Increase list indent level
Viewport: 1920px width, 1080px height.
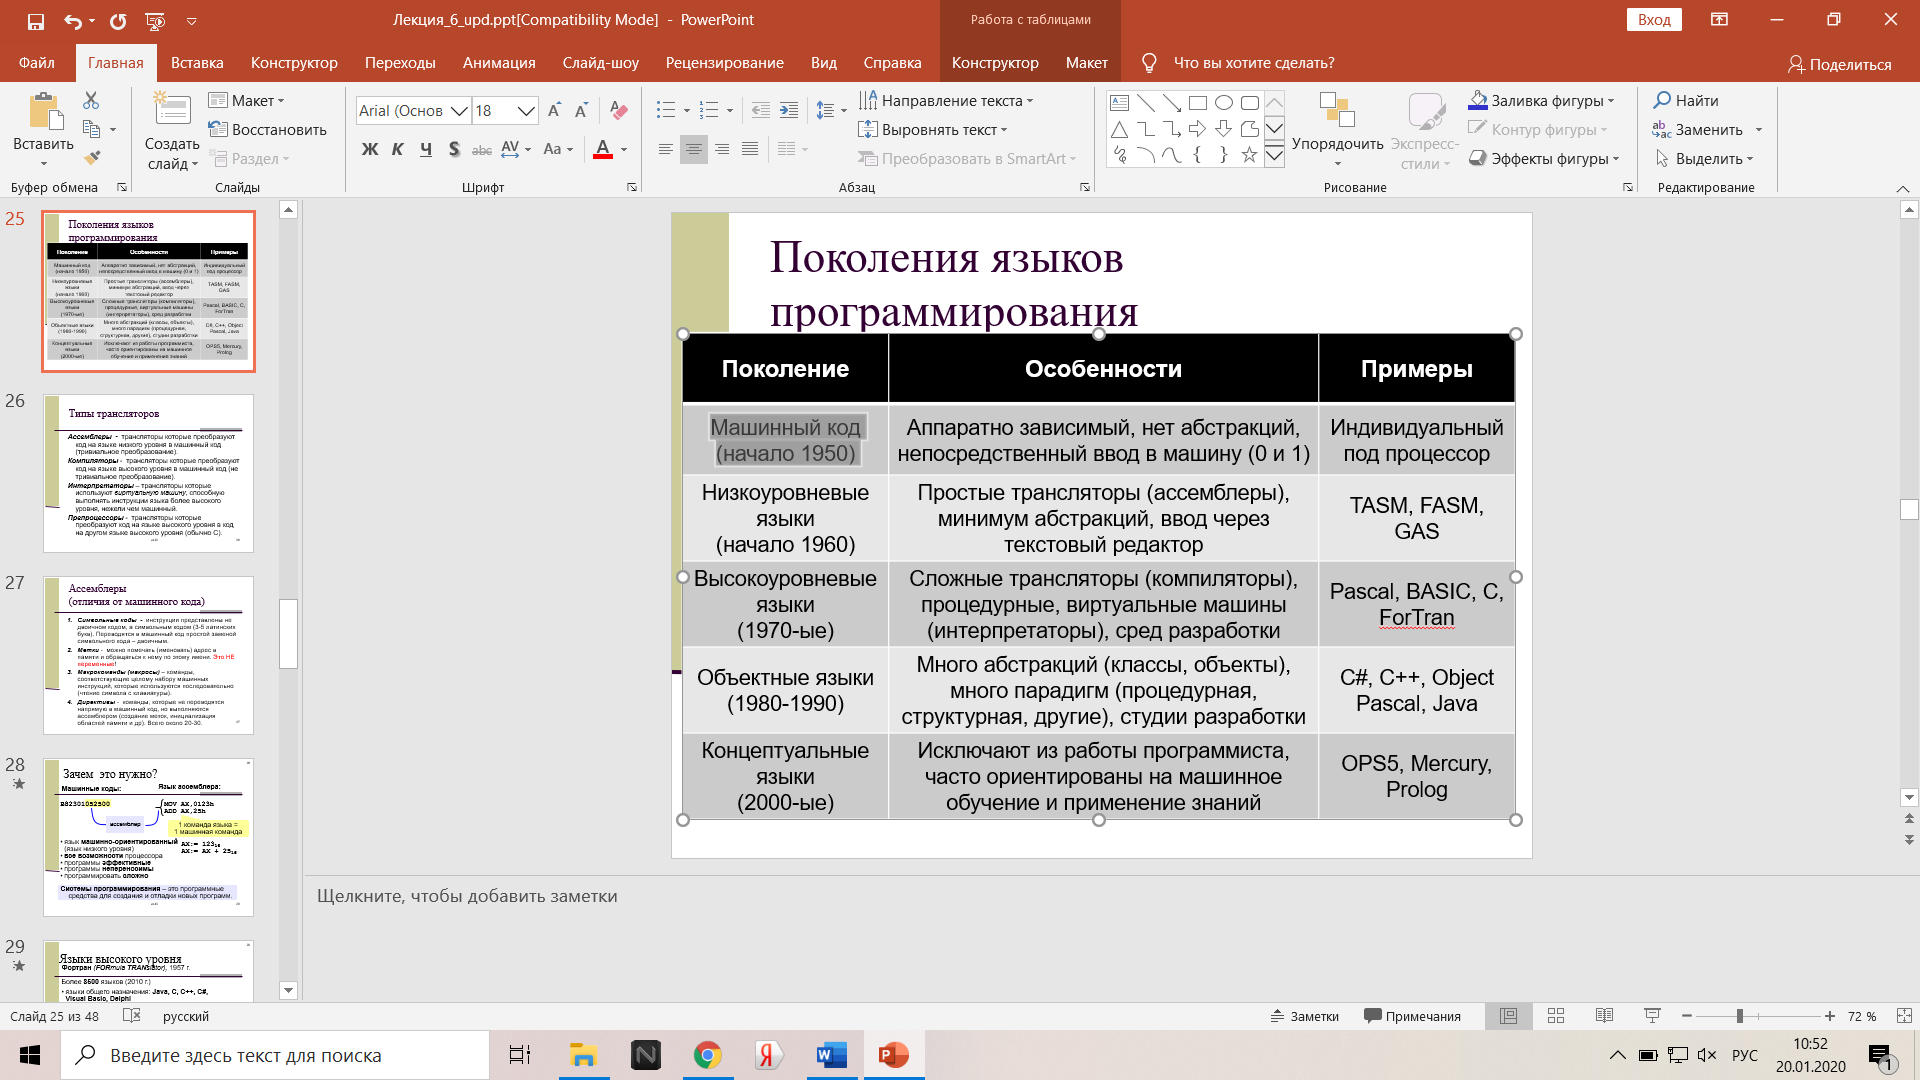click(789, 110)
